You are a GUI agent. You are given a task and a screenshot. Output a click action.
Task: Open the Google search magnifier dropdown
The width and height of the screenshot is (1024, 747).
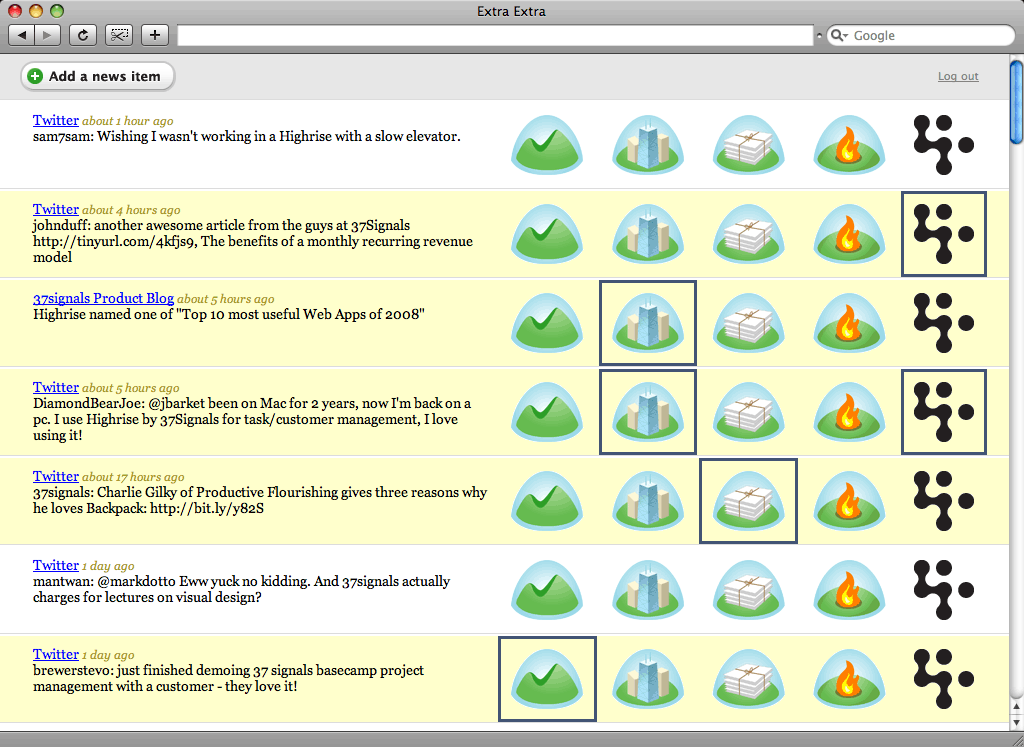[839, 35]
